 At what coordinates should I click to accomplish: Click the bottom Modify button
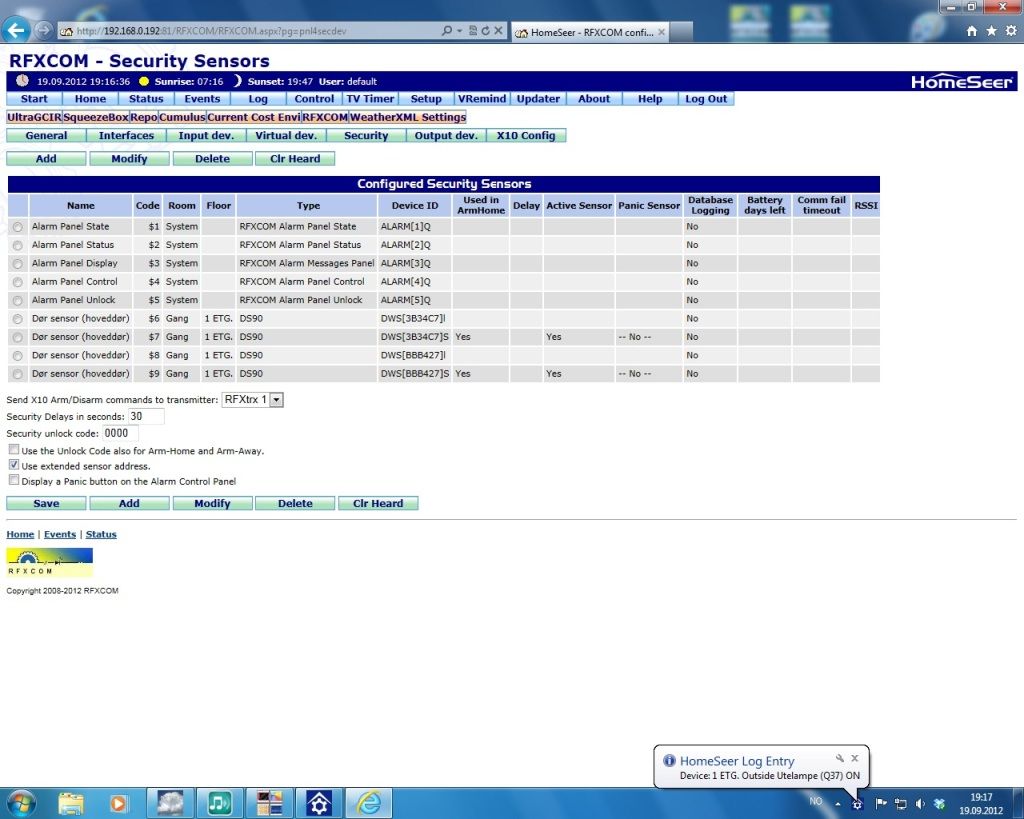point(212,504)
